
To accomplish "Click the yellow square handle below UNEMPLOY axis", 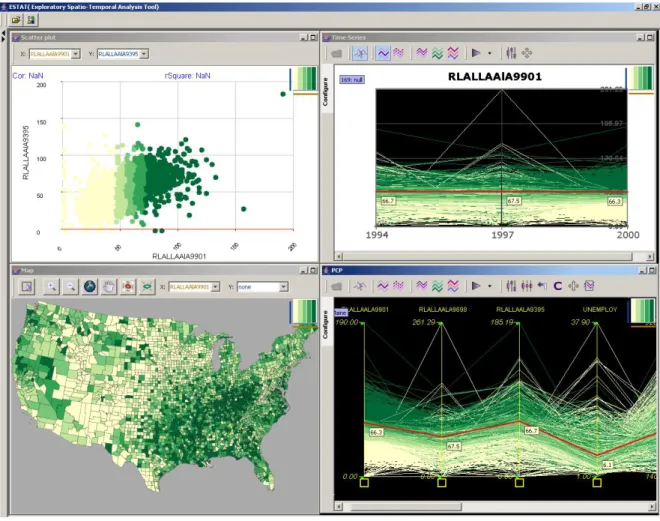I will pyautogui.click(x=597, y=483).
